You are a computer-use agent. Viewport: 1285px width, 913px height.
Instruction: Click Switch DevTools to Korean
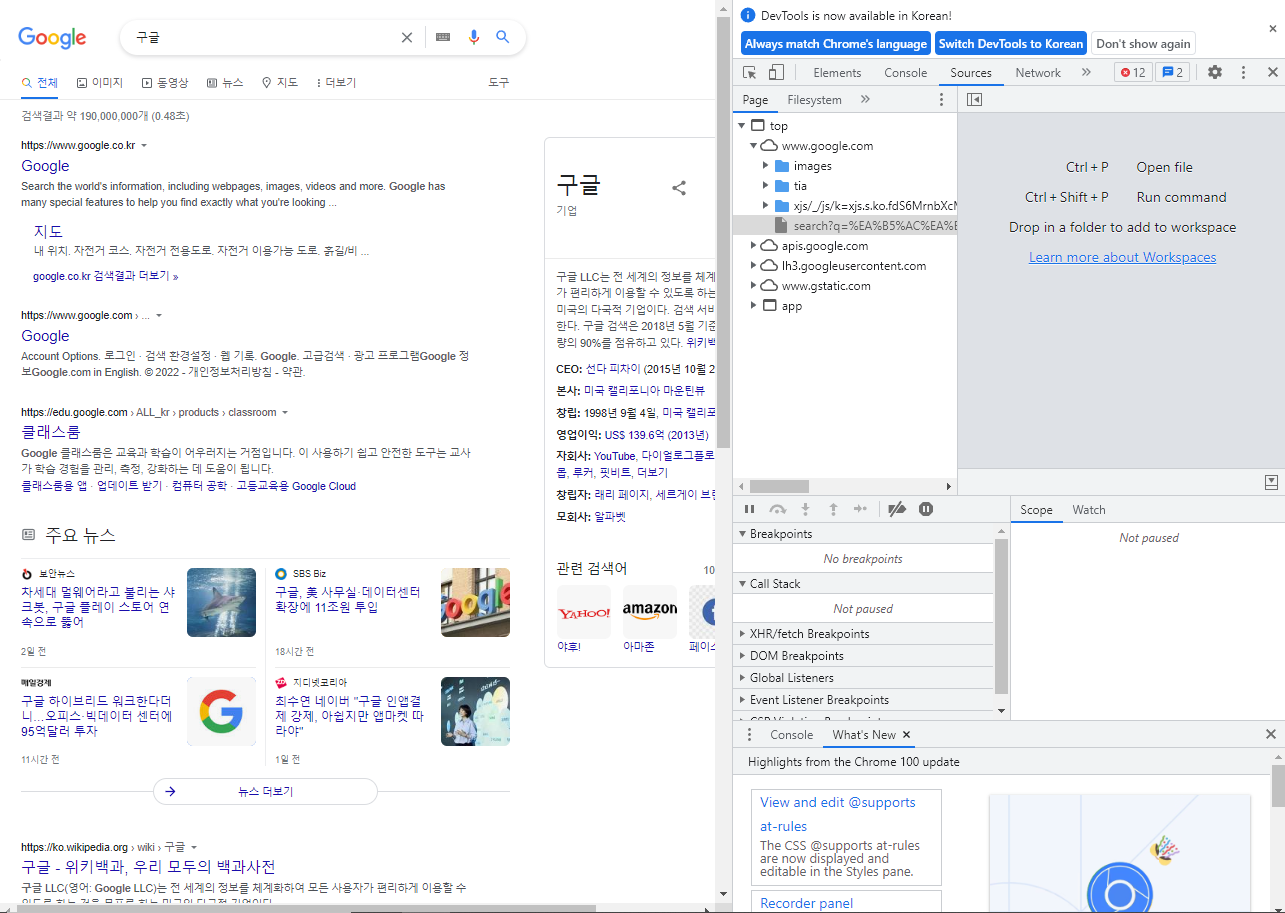point(1010,43)
